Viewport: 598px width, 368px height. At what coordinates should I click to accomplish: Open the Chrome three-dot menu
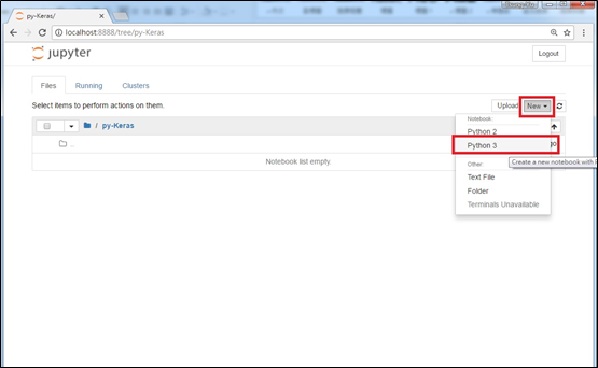(x=584, y=33)
